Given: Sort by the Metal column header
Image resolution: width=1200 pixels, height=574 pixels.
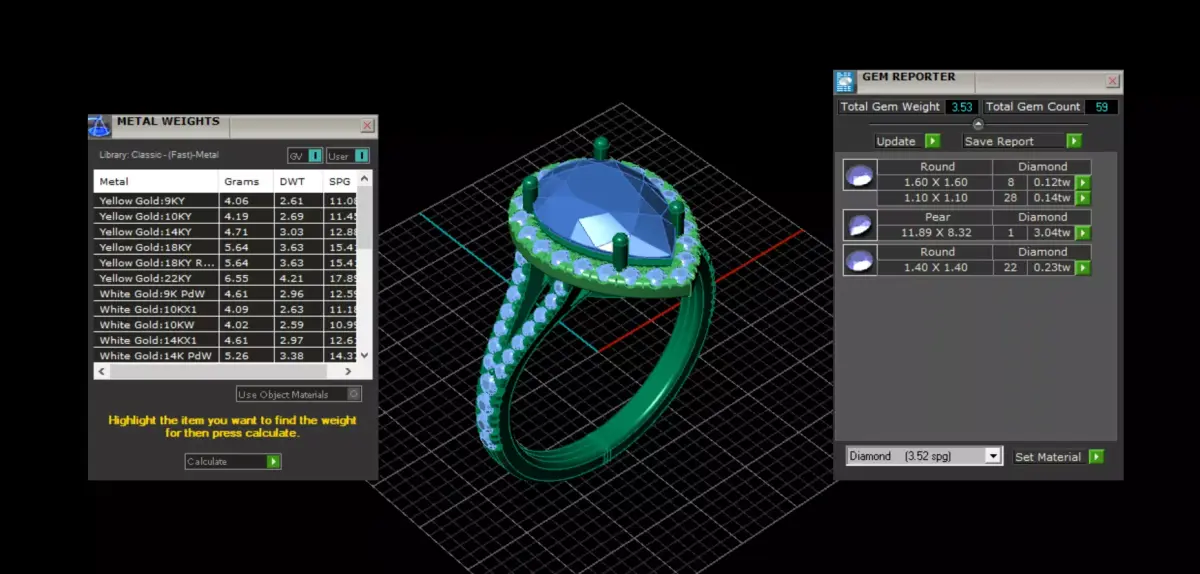Looking at the screenshot, I should pos(156,181).
